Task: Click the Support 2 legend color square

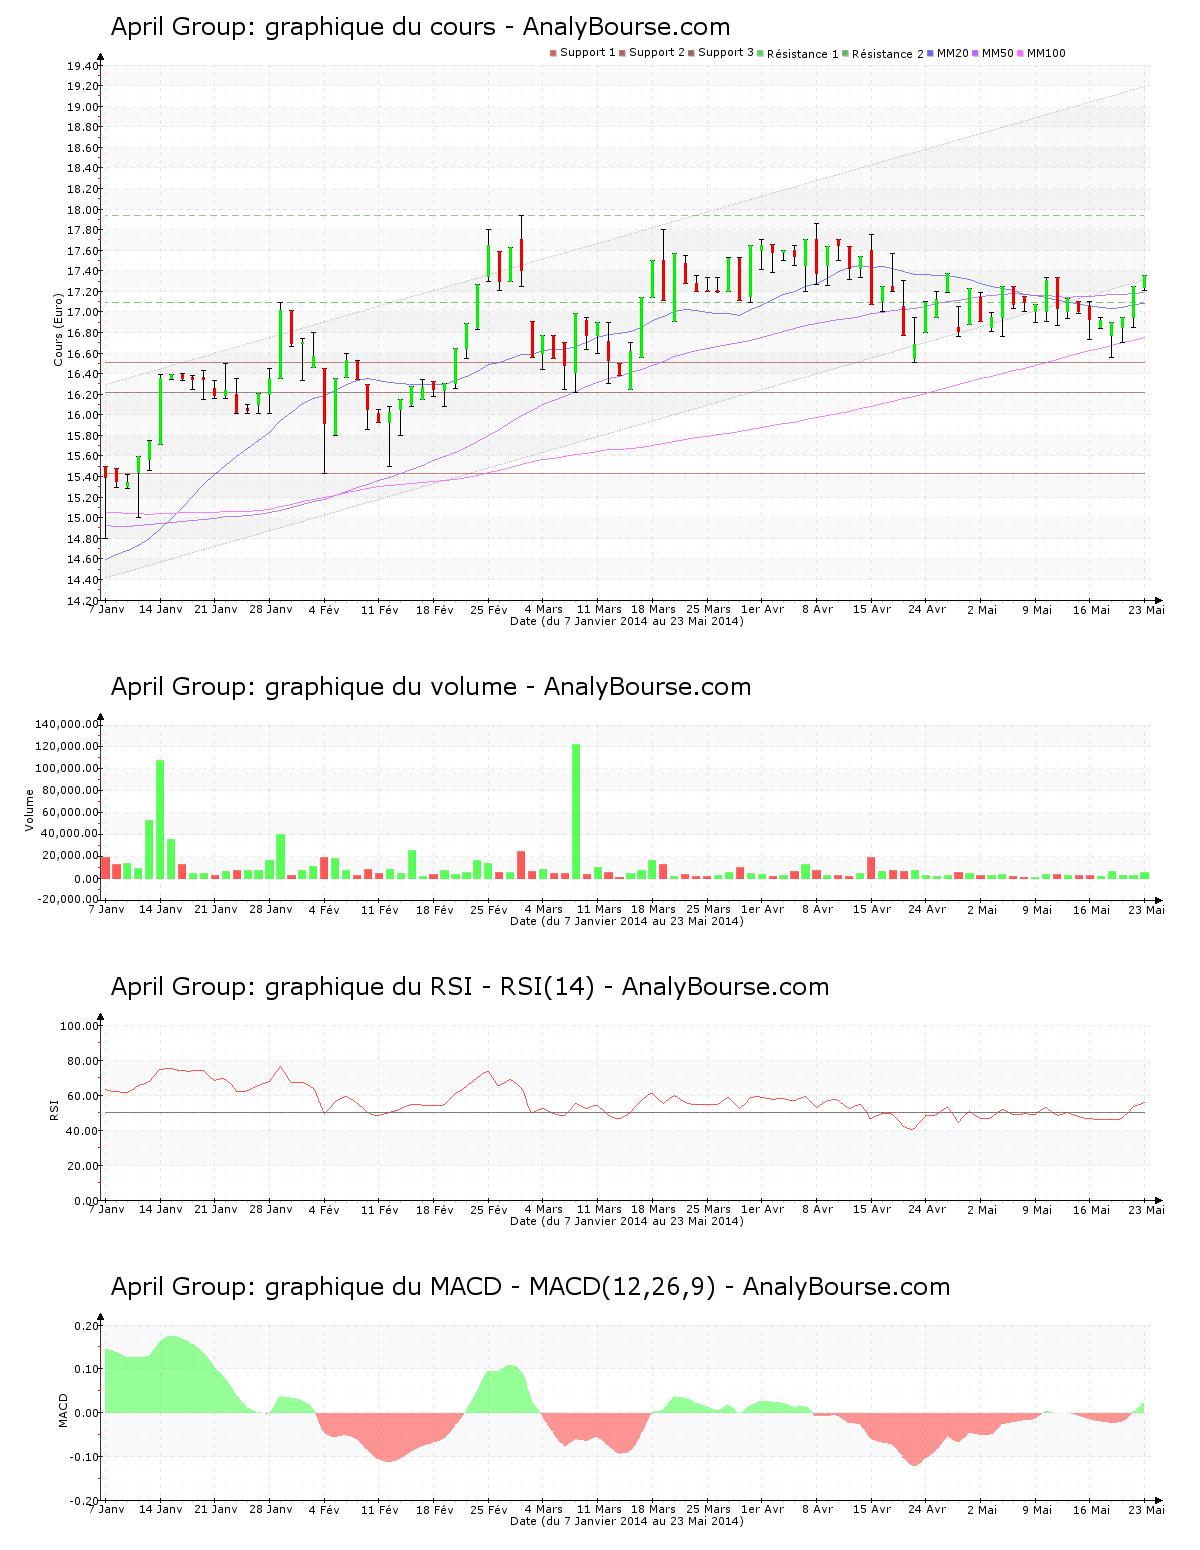Action: coord(622,53)
